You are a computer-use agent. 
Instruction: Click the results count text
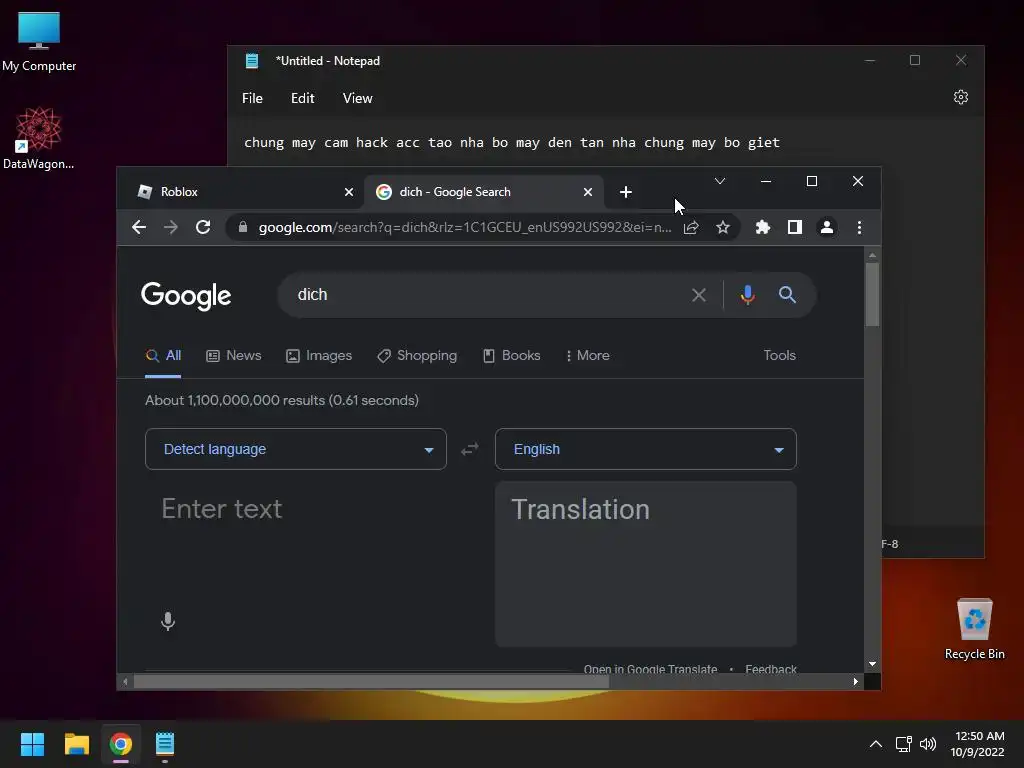point(281,400)
